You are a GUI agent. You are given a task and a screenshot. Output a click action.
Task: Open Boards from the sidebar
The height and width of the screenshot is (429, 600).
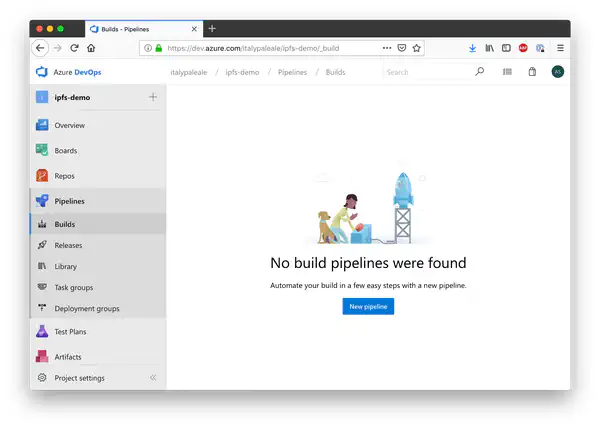tap(65, 151)
